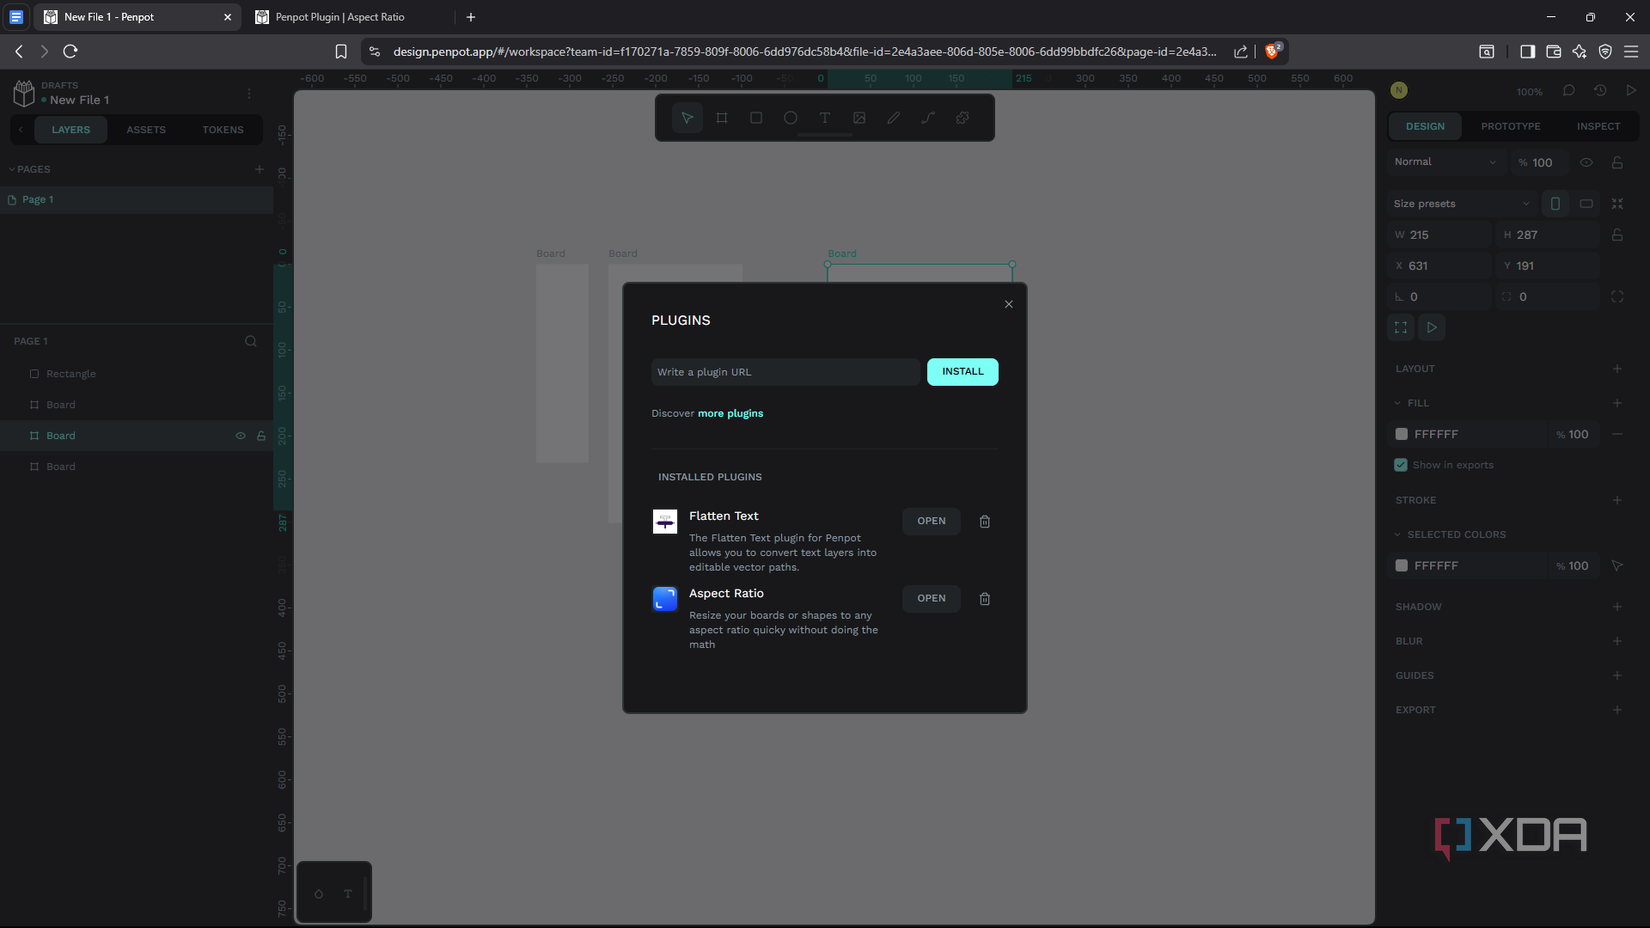1650x928 pixels.
Task: Open the Size presets dropdown
Action: 1460,203
